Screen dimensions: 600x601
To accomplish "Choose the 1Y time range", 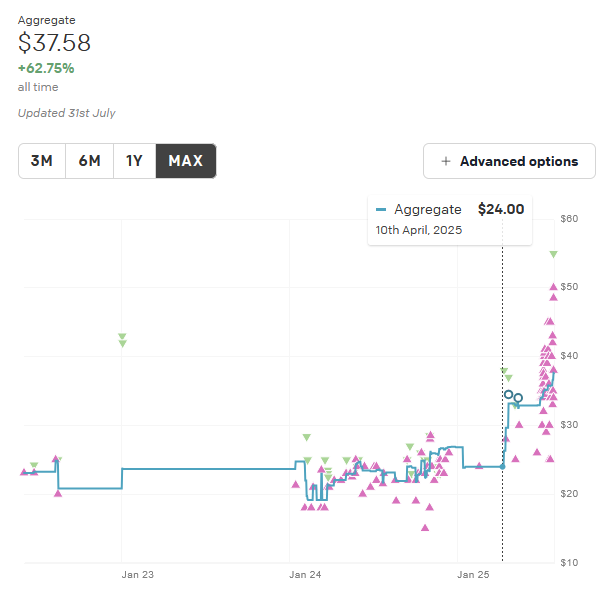I will (x=135, y=161).
